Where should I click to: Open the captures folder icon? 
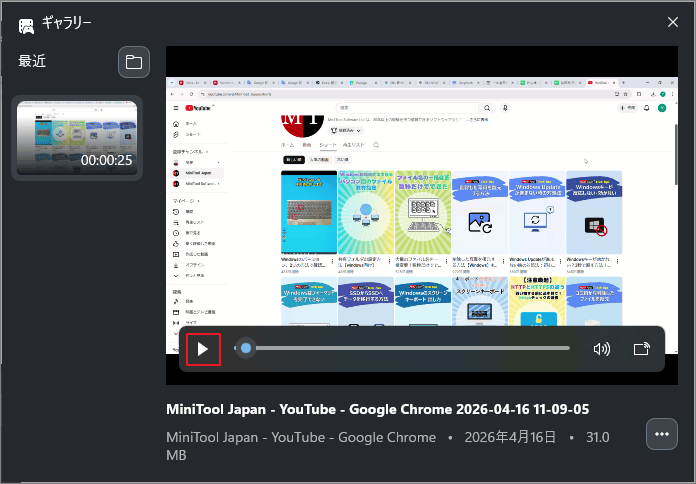[134, 62]
